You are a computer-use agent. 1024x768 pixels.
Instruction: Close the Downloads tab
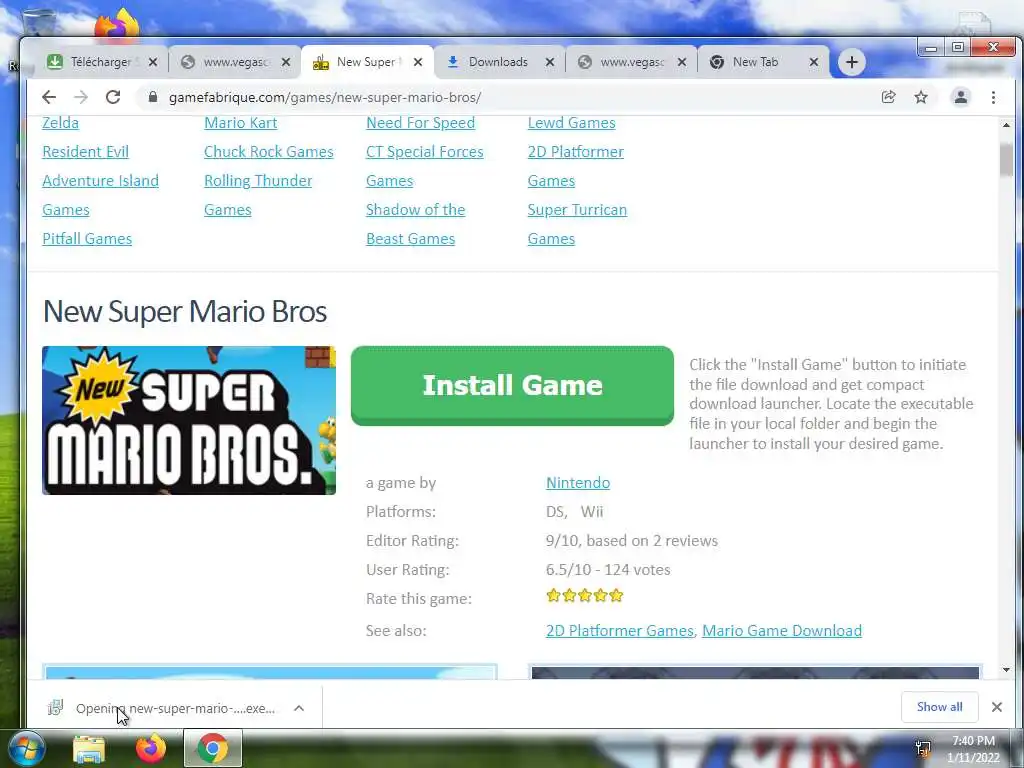[550, 62]
